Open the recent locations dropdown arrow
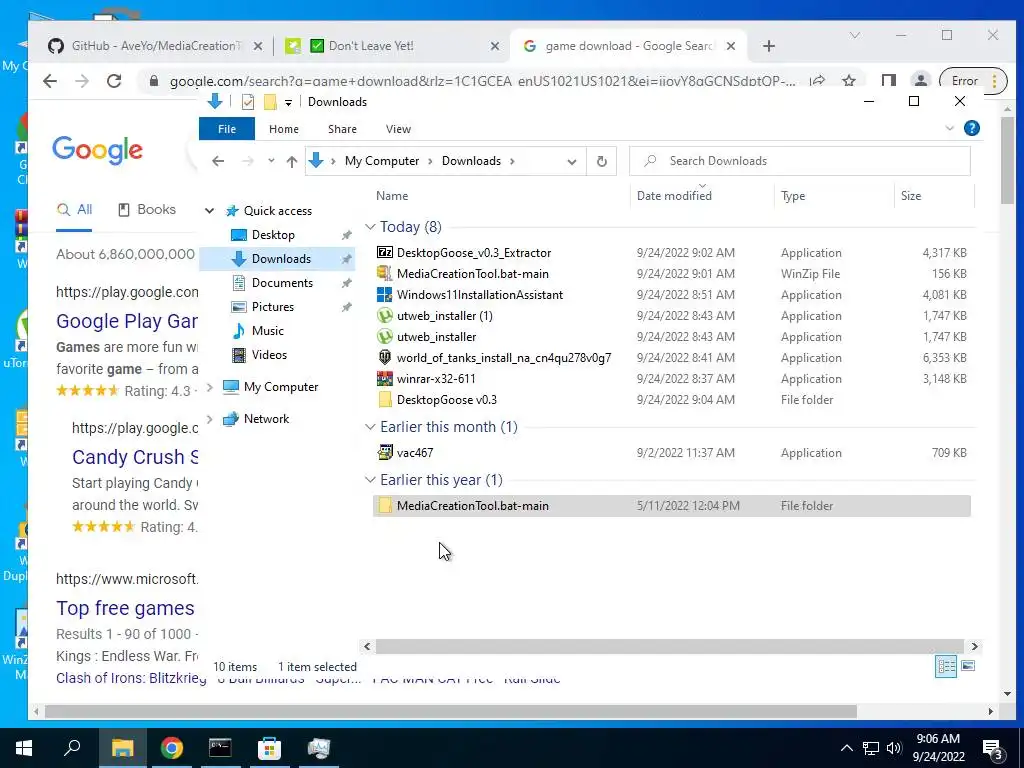The width and height of the screenshot is (1024, 768). point(271,161)
